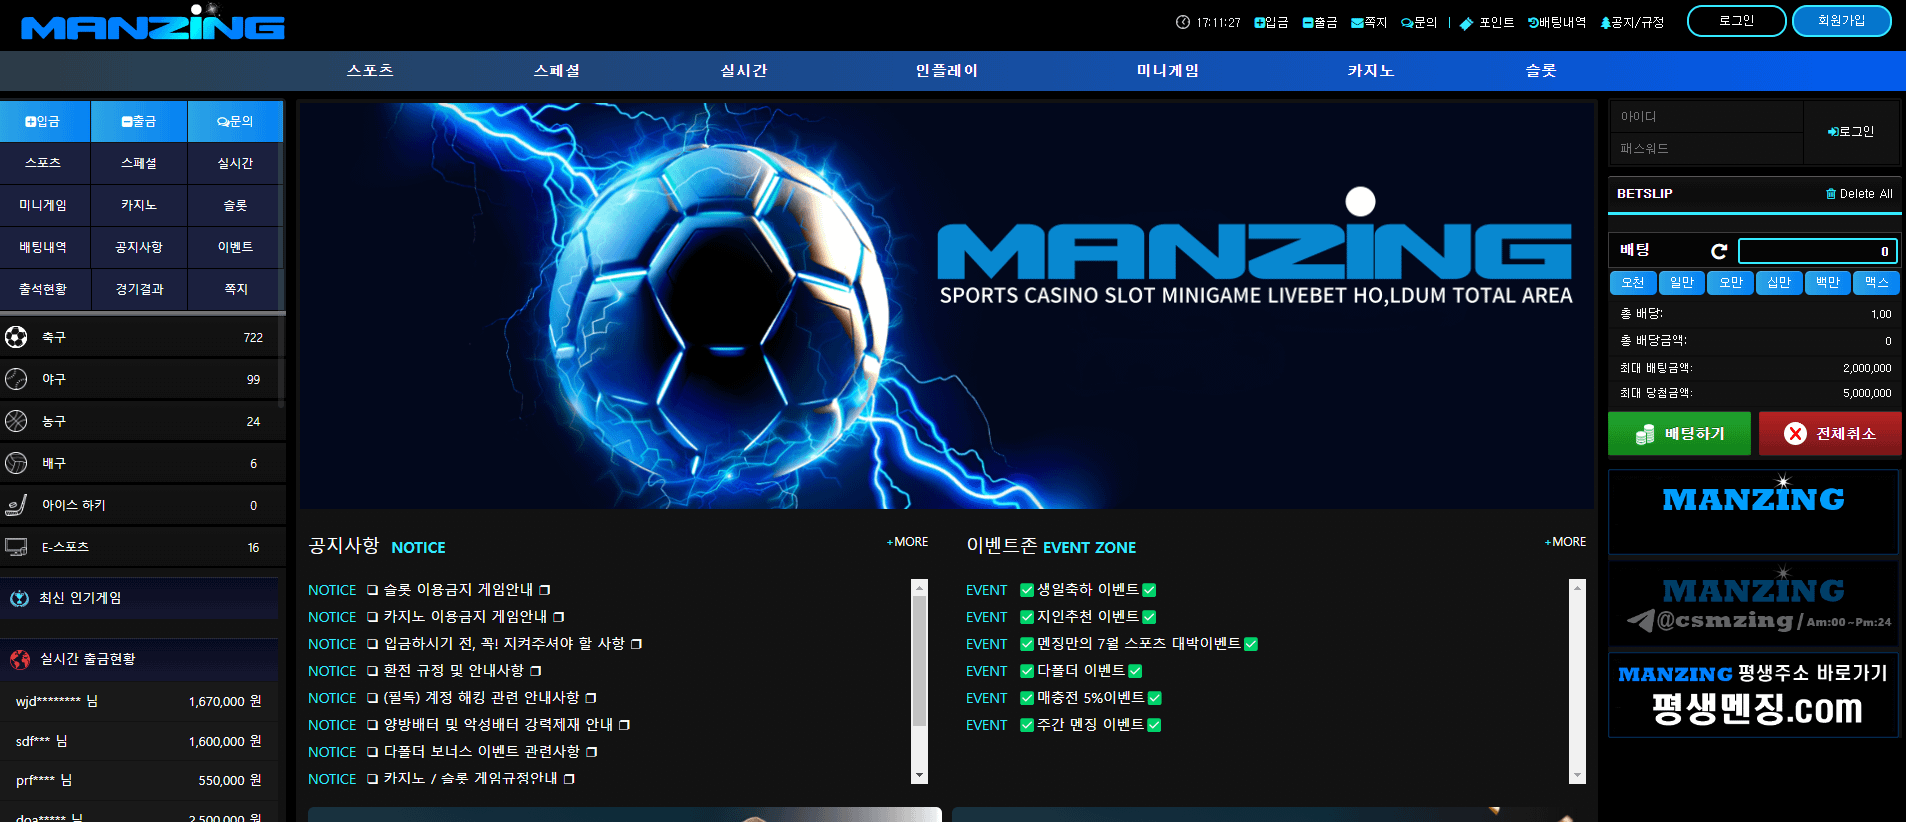Open sidebar 이벤트 menu
Image resolution: width=1906 pixels, height=822 pixels.
tap(235, 247)
